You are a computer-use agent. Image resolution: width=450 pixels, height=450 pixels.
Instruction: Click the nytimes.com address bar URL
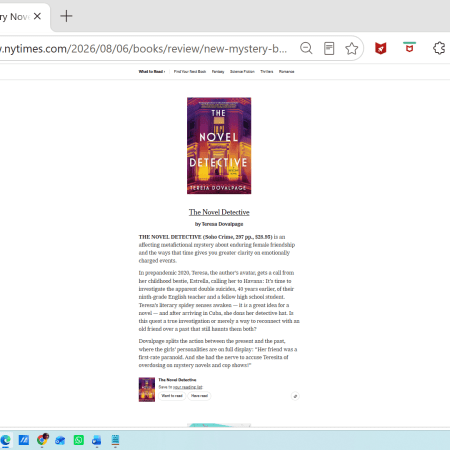pyautogui.click(x=144, y=49)
